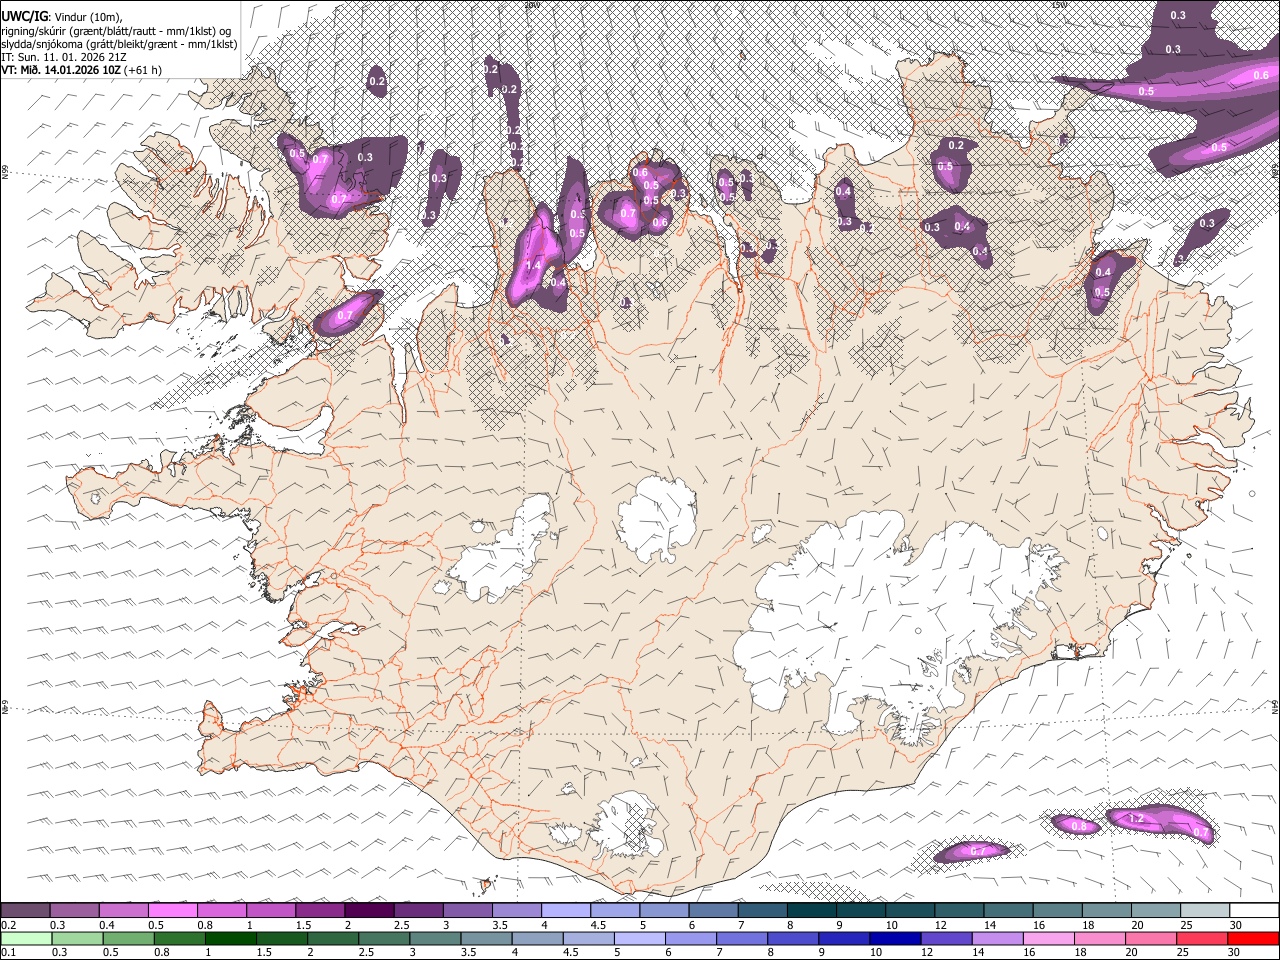
Task: Click the '1.4' precipitation value on the map
Action: coord(533,265)
